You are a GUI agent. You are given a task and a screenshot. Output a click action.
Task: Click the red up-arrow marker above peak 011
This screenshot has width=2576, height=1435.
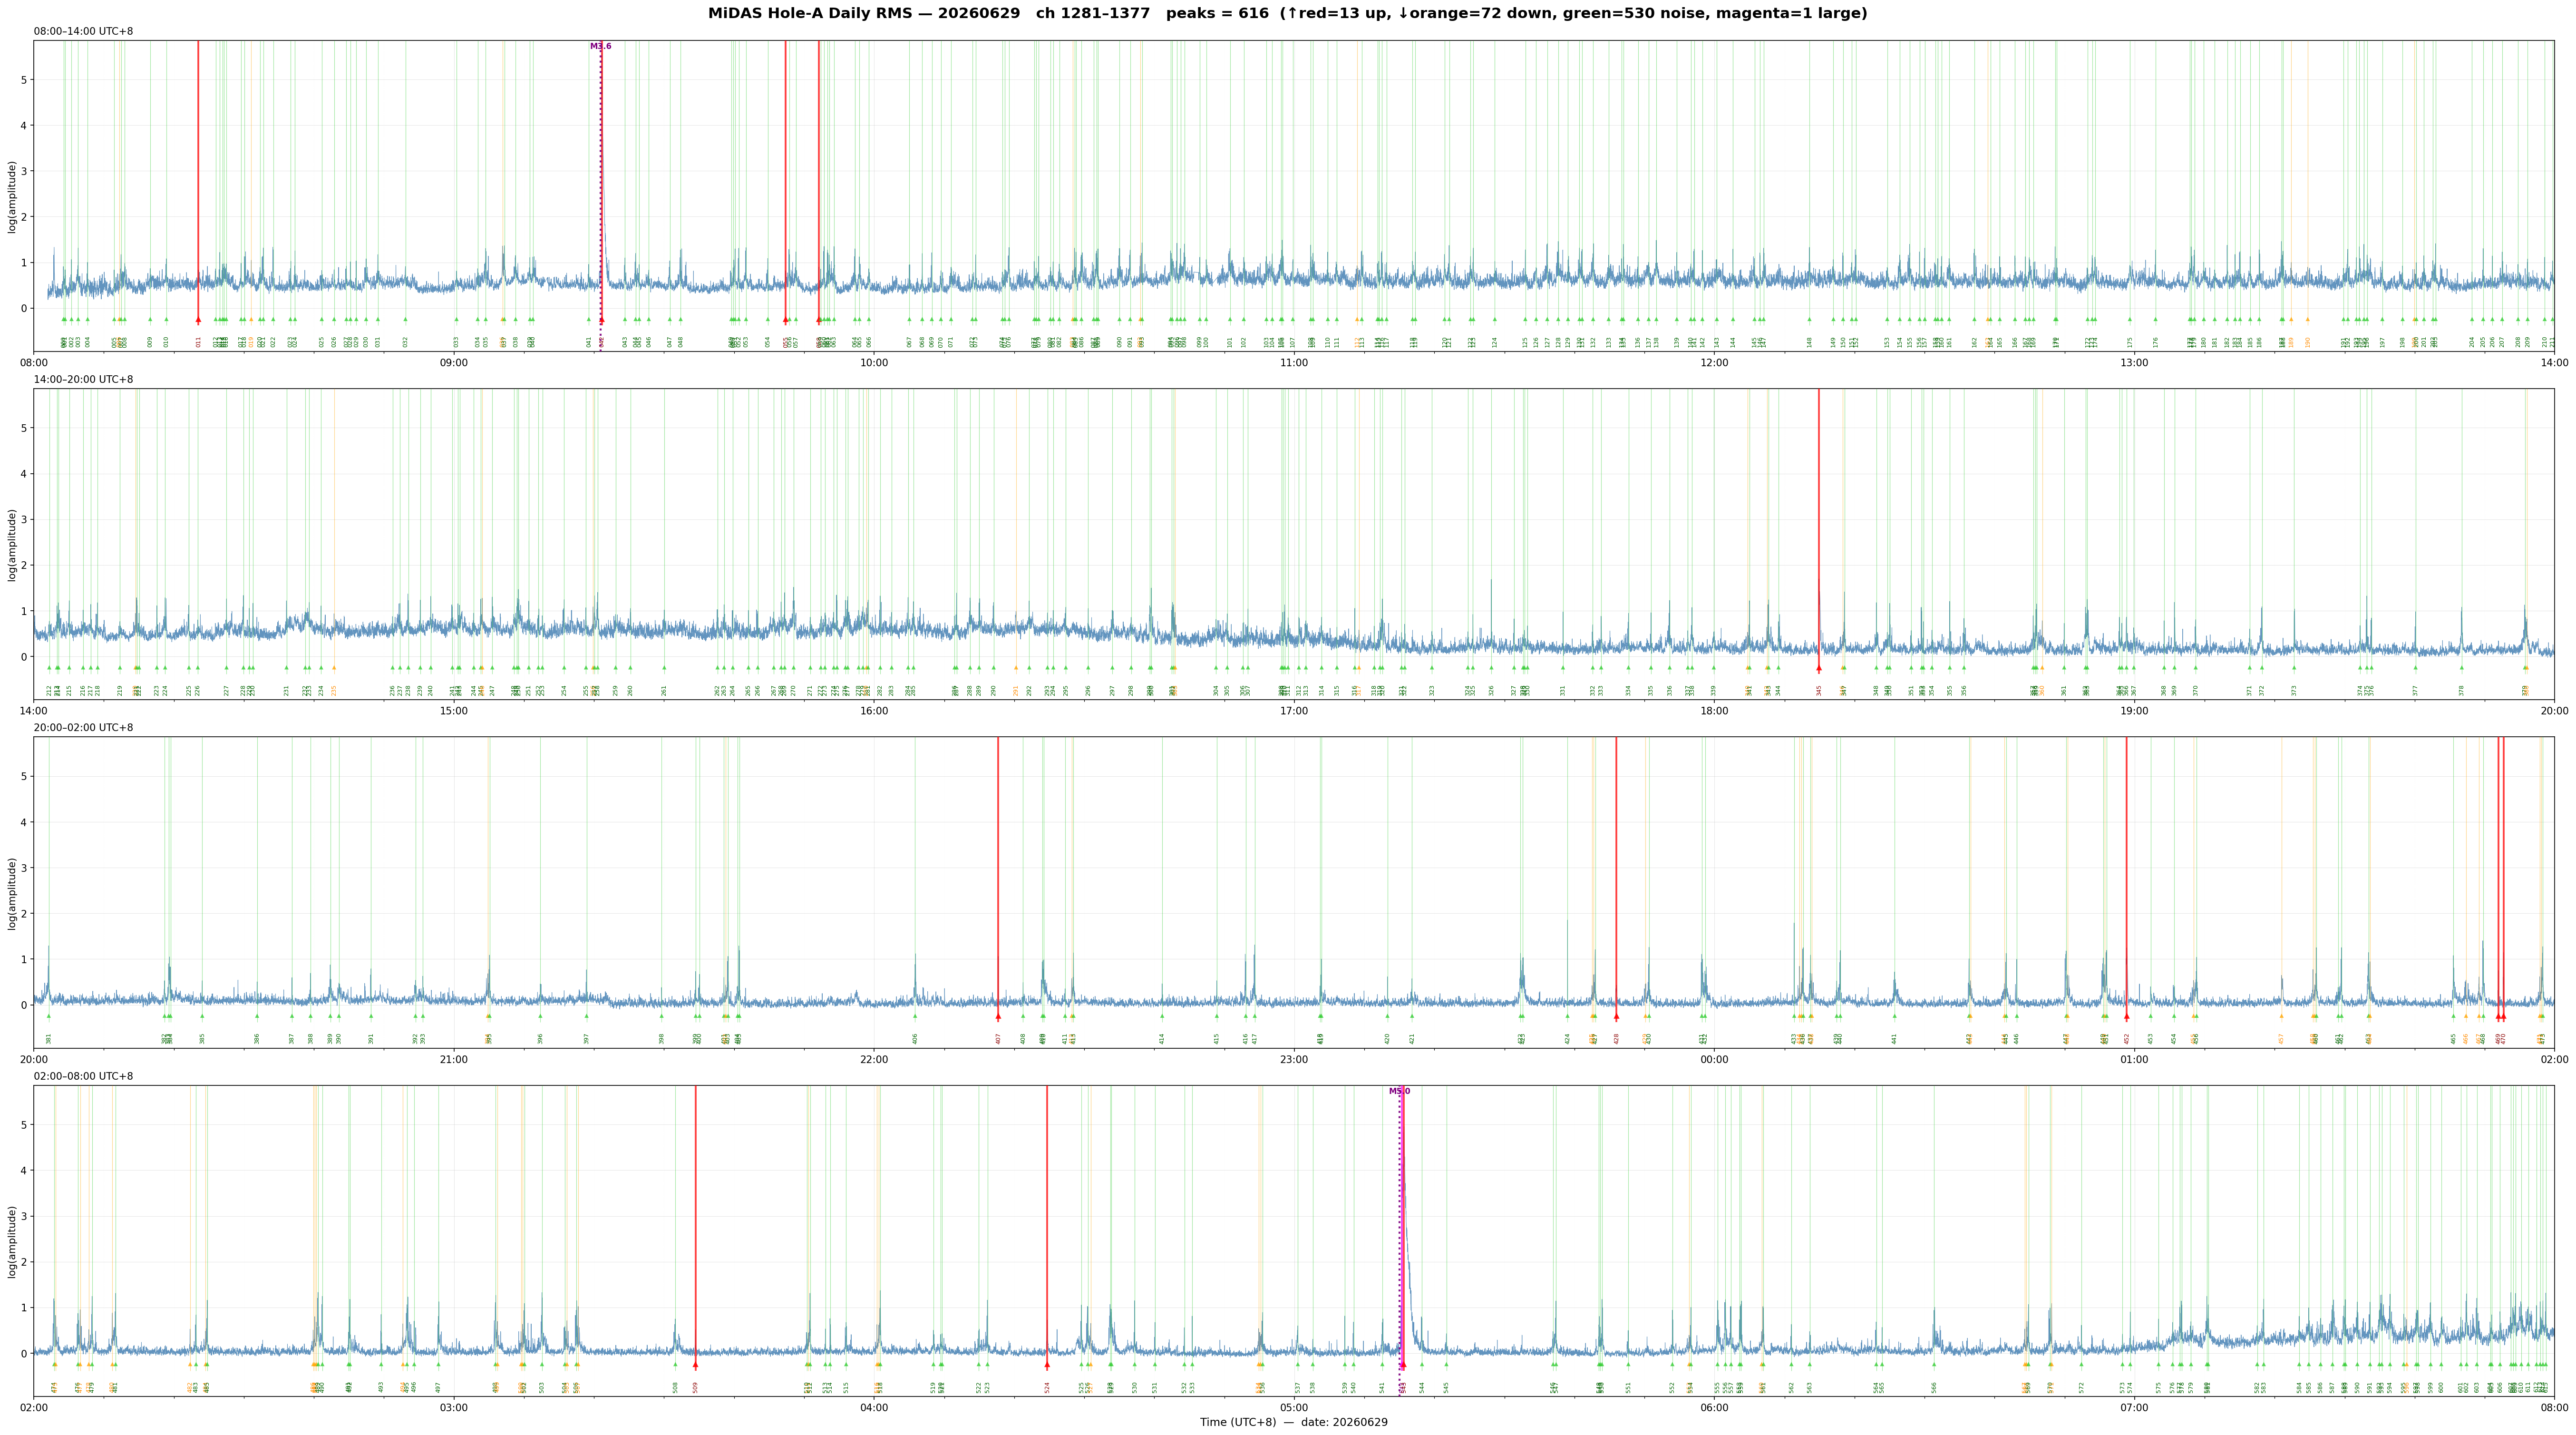(198, 321)
